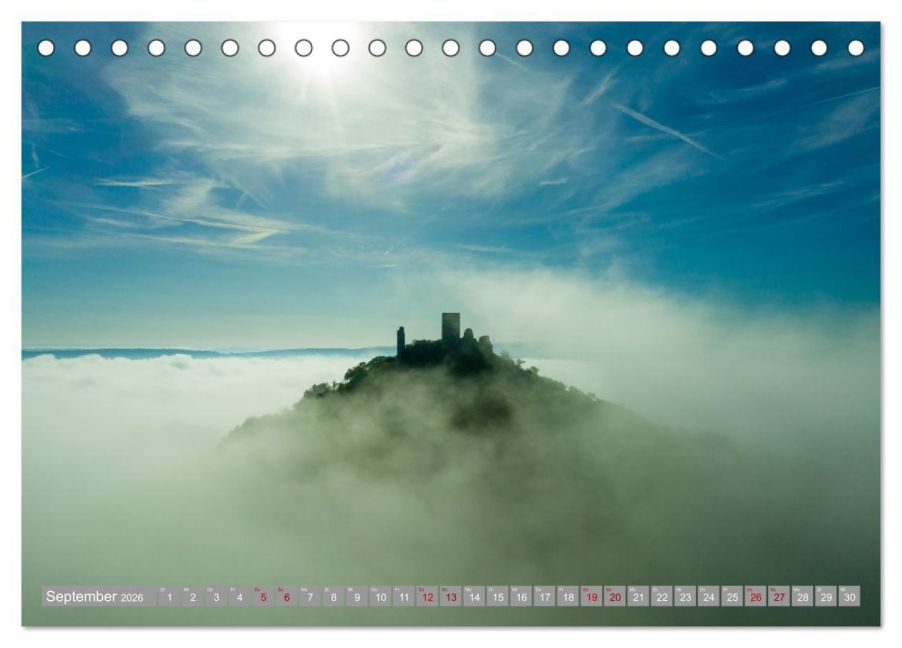Screen dimensions: 902x648
Task: Click the year "2026" next to September
Action: click(132, 598)
